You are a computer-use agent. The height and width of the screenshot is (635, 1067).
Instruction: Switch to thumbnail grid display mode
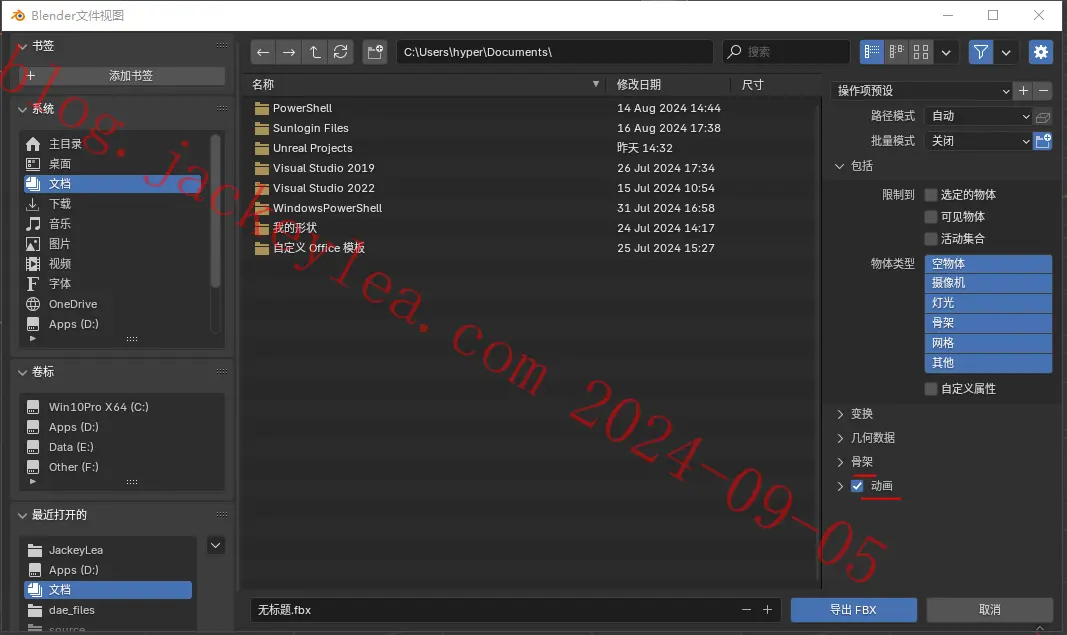pyautogui.click(x=921, y=52)
